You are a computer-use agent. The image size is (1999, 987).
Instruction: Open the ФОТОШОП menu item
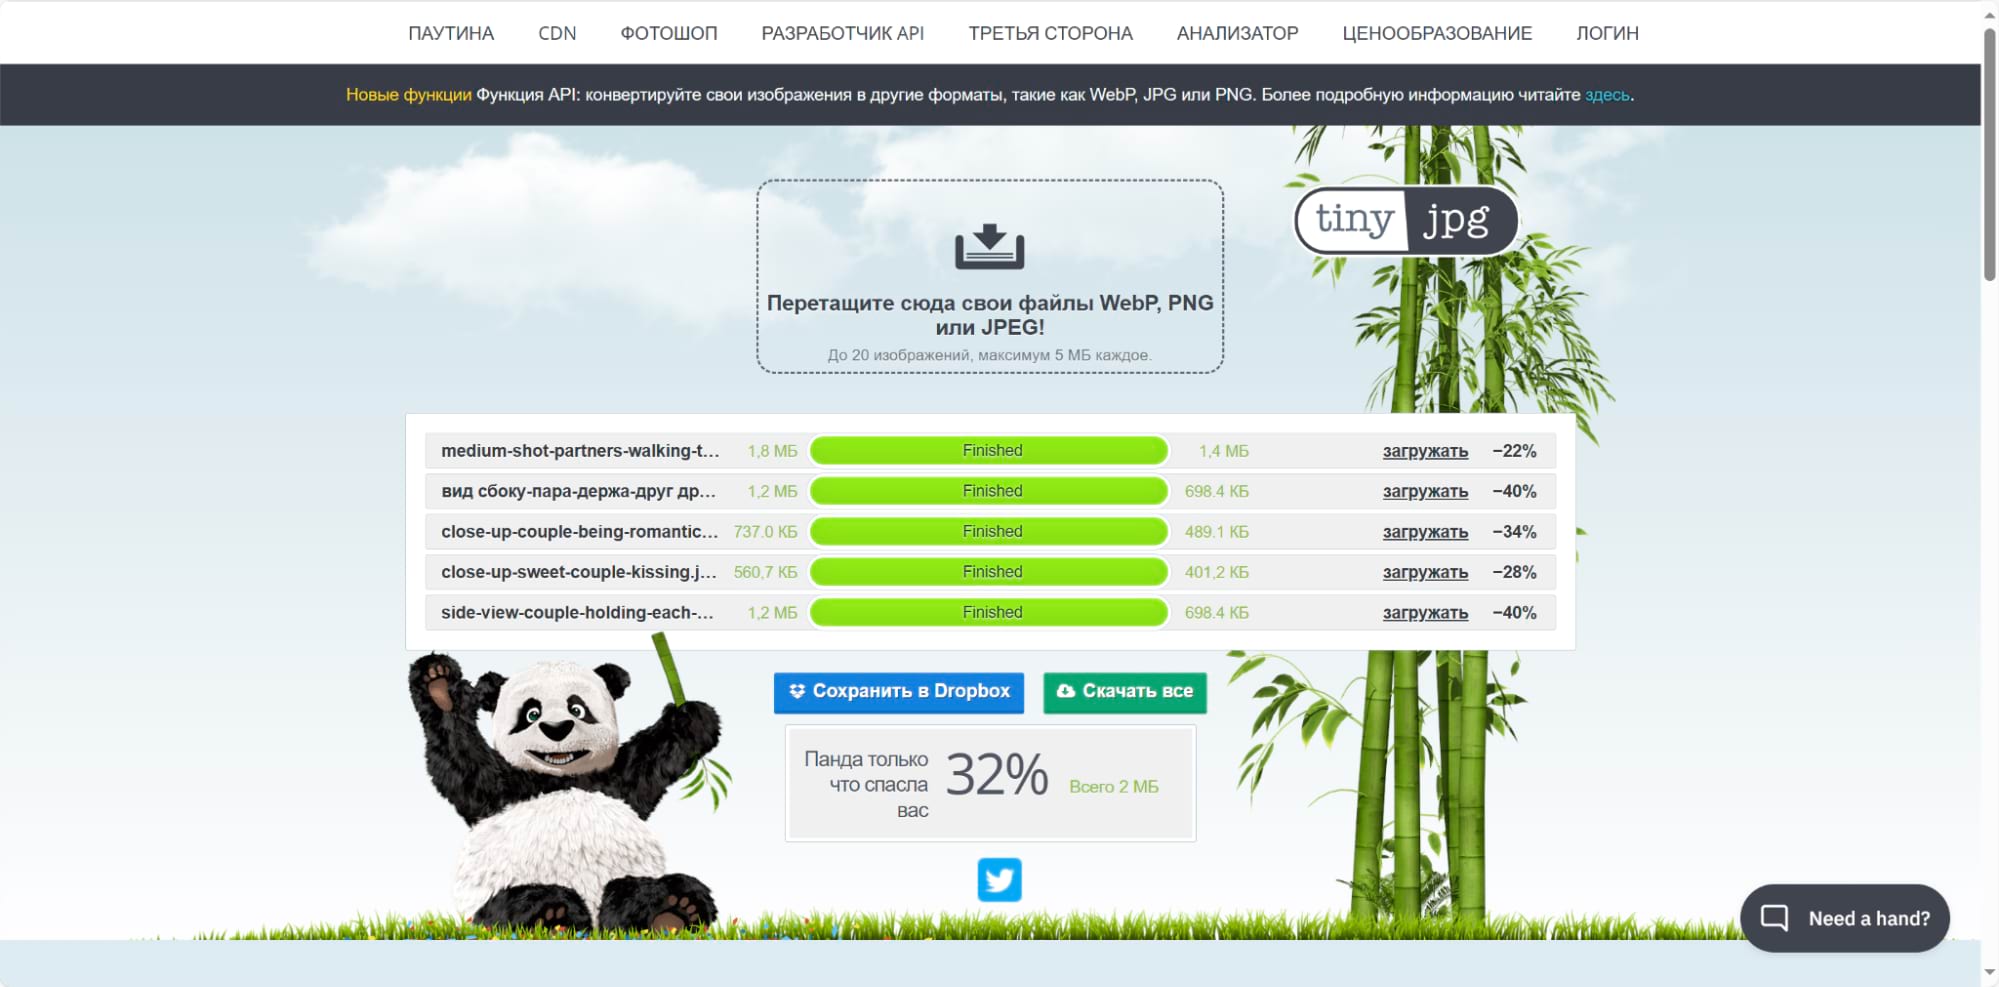[668, 33]
